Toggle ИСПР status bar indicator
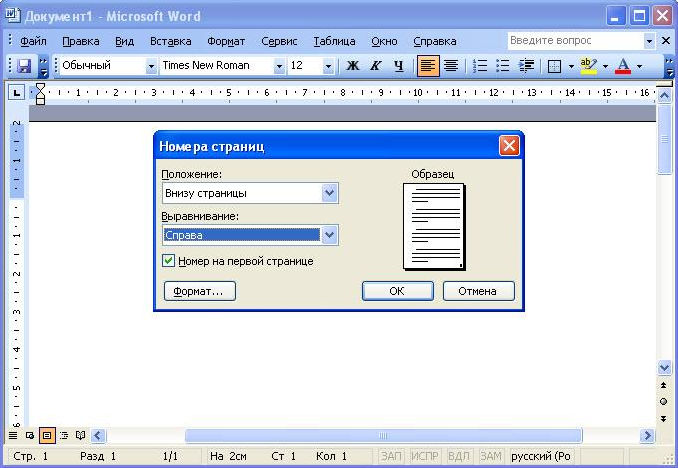The image size is (678, 468). click(424, 456)
